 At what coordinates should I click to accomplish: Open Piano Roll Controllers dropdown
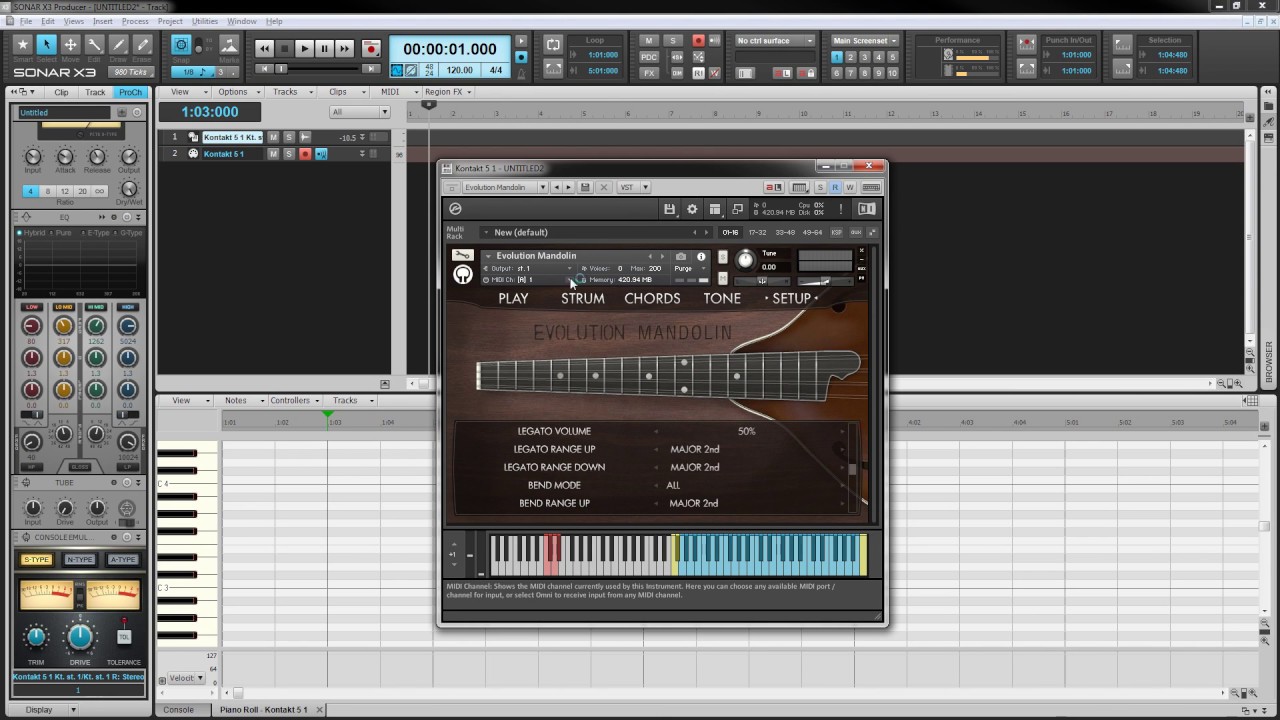pyautogui.click(x=293, y=400)
